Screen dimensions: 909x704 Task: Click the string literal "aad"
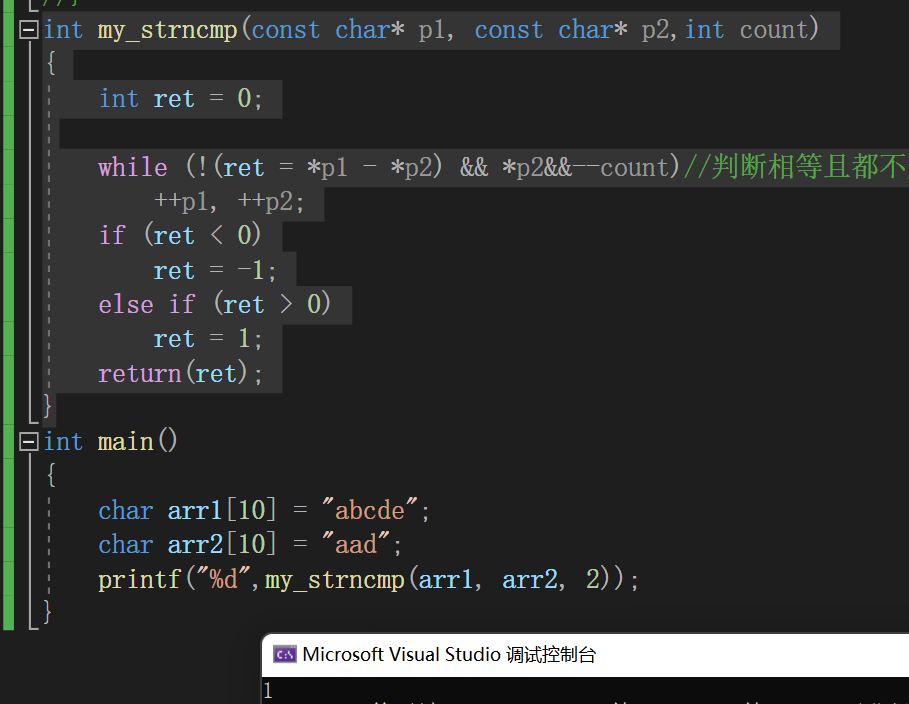click(356, 545)
